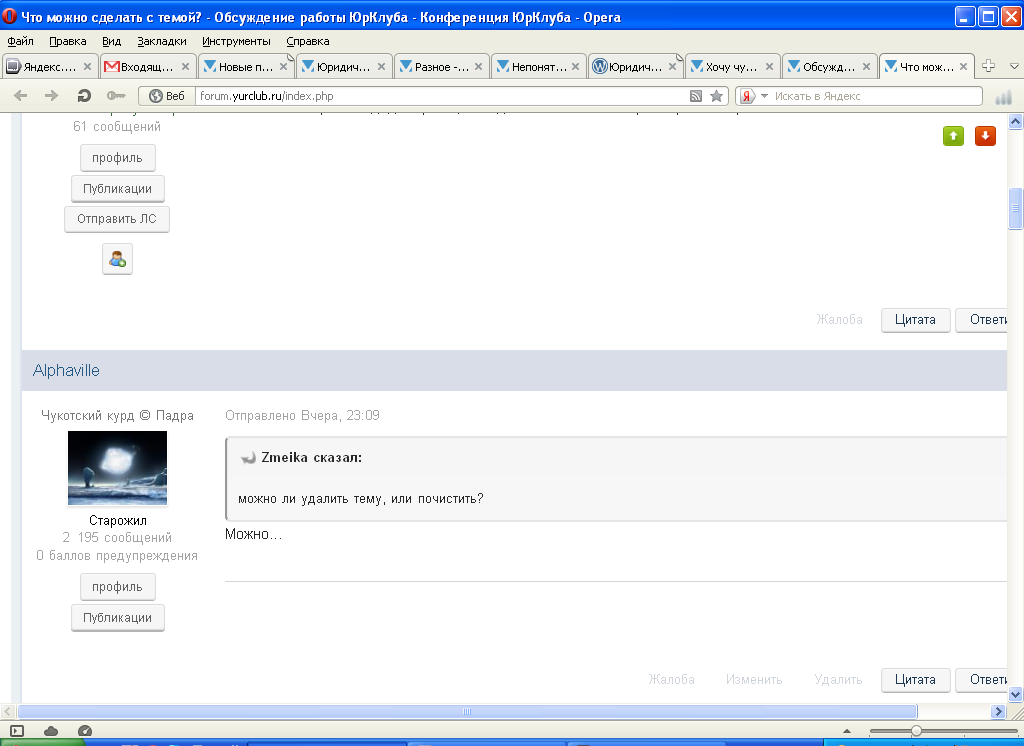Image resolution: width=1024 pixels, height=746 pixels.
Task: Open the Yandex search engine dropdown
Action: 753,96
